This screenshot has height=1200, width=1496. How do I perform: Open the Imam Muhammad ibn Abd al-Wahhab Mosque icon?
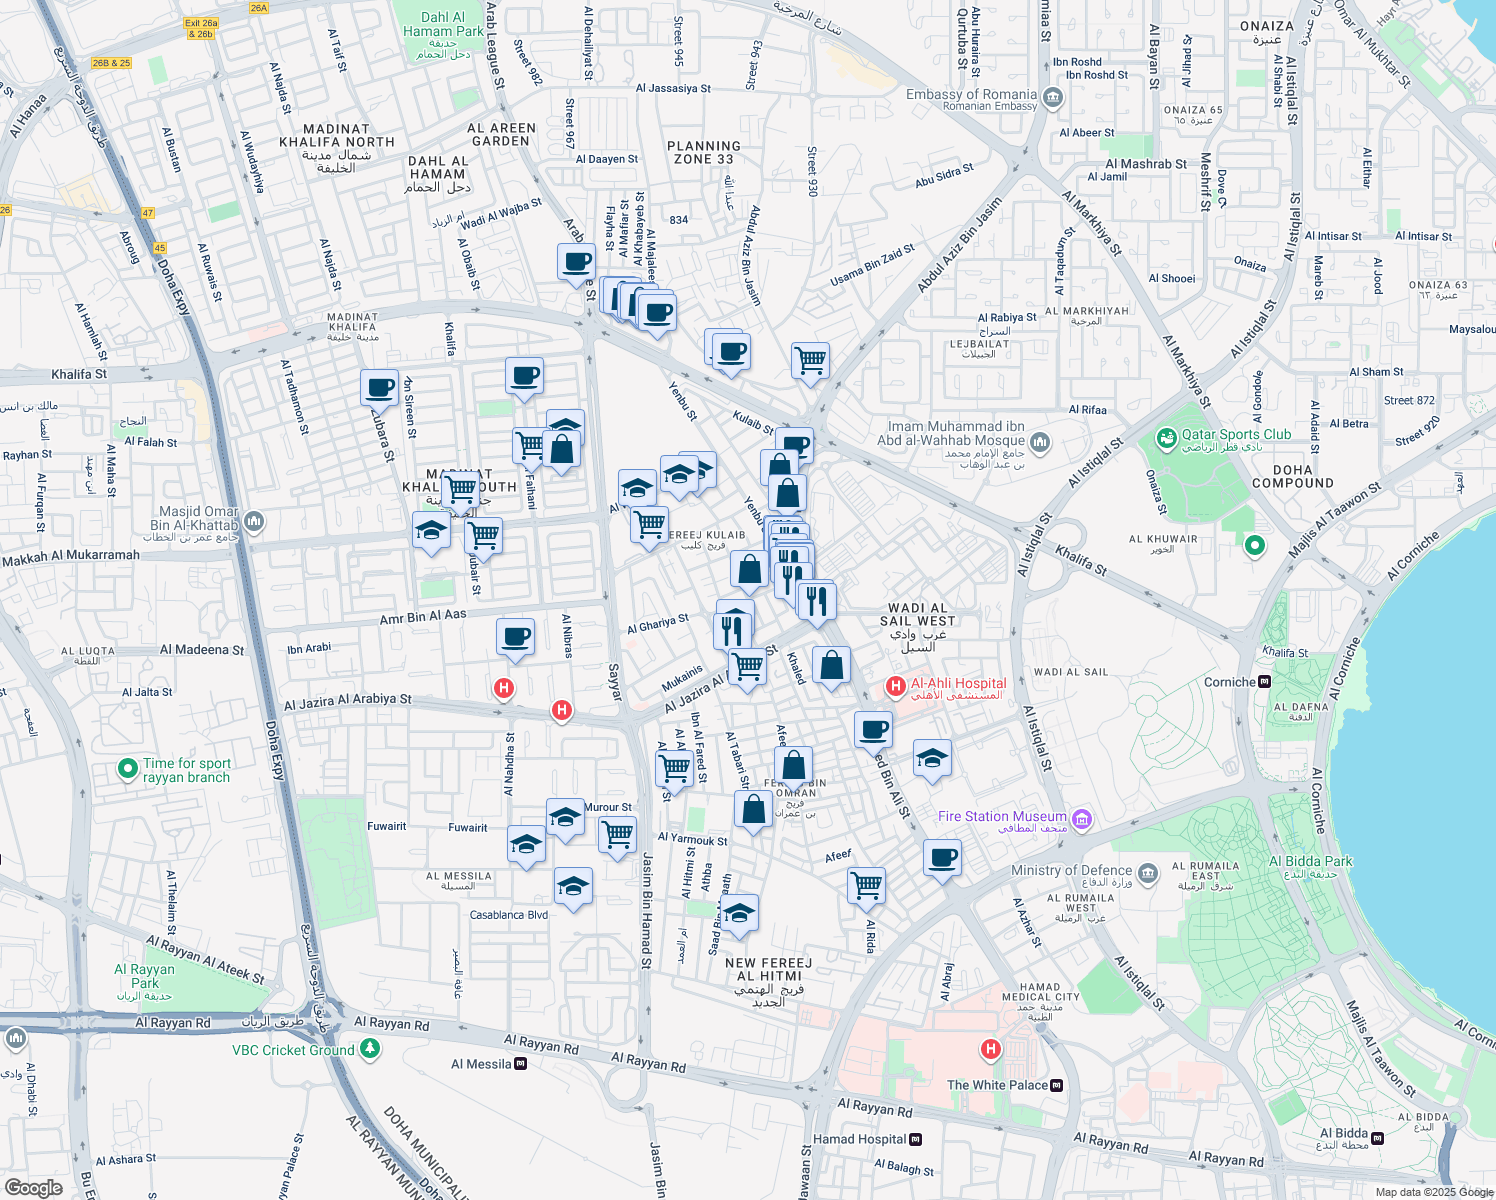click(x=1040, y=442)
